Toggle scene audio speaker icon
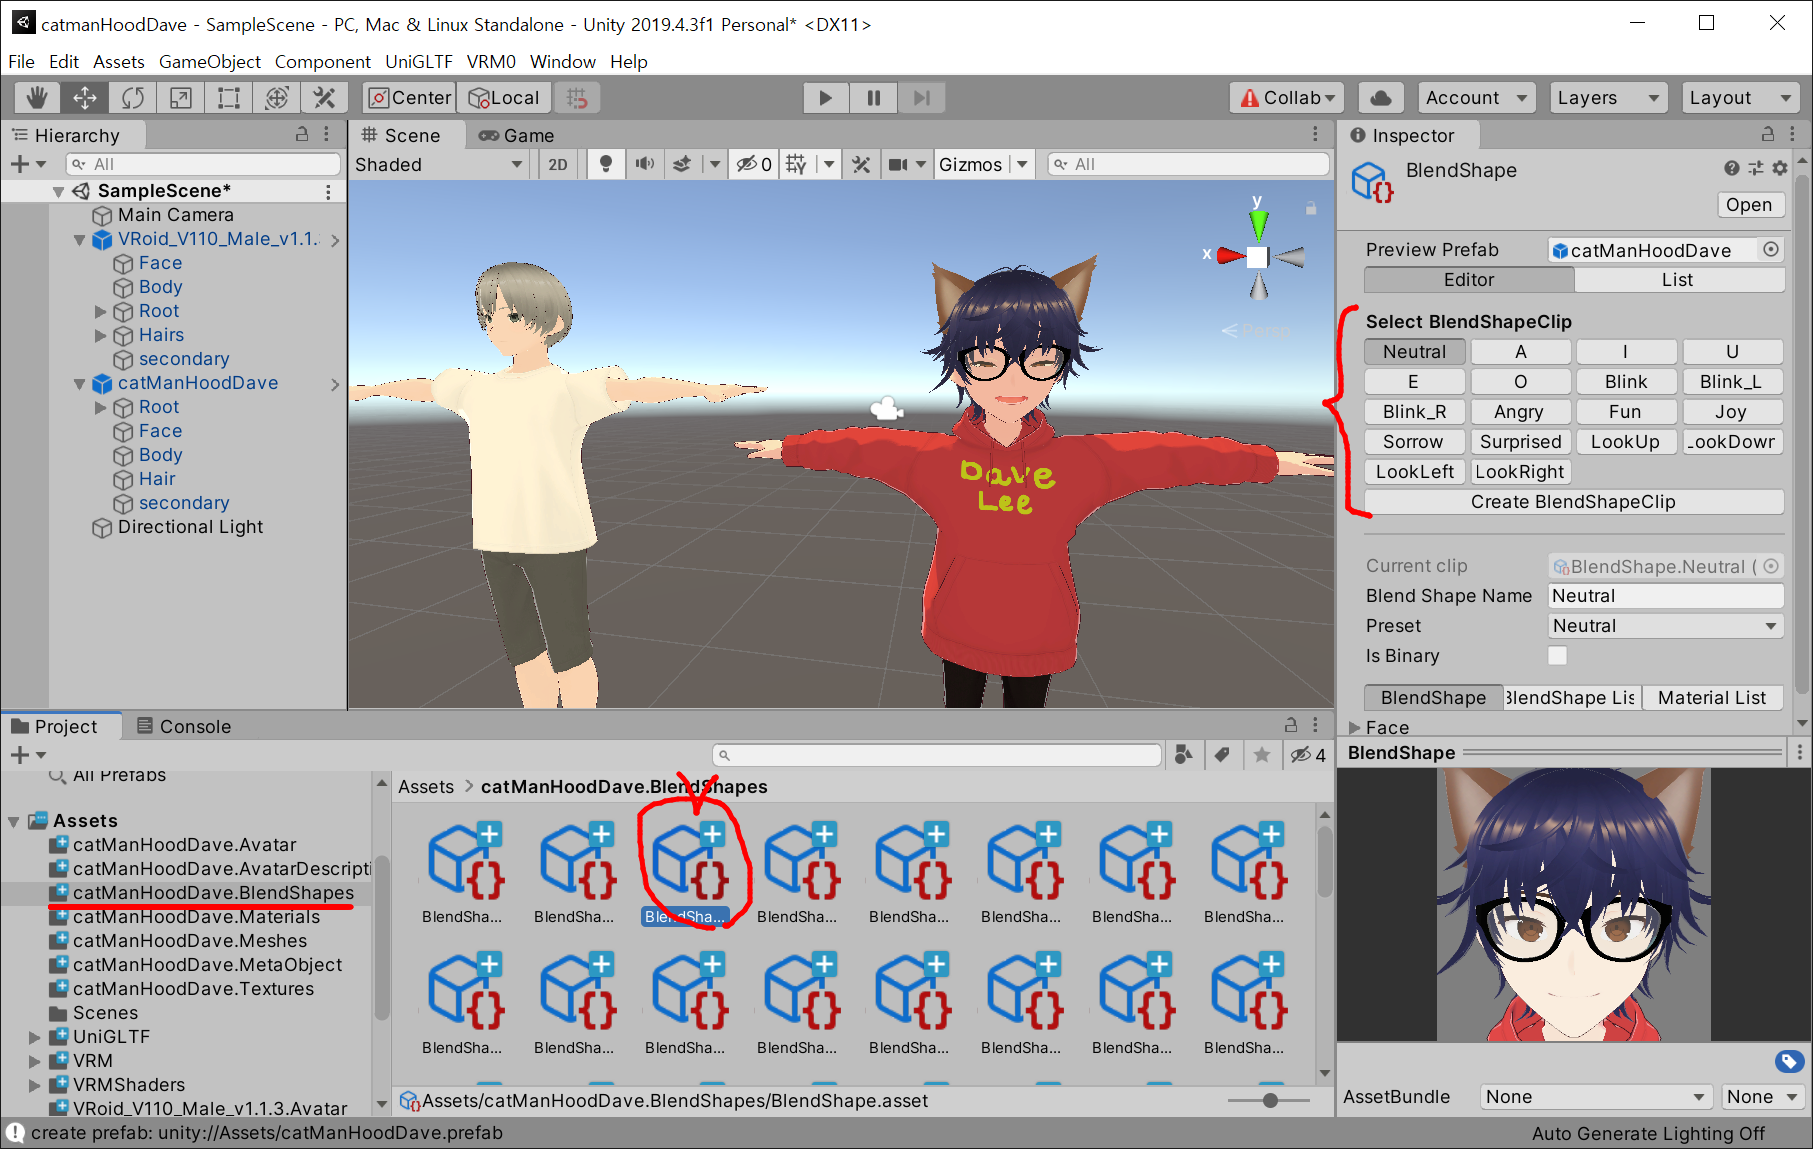Image resolution: width=1813 pixels, height=1149 pixels. coord(645,164)
